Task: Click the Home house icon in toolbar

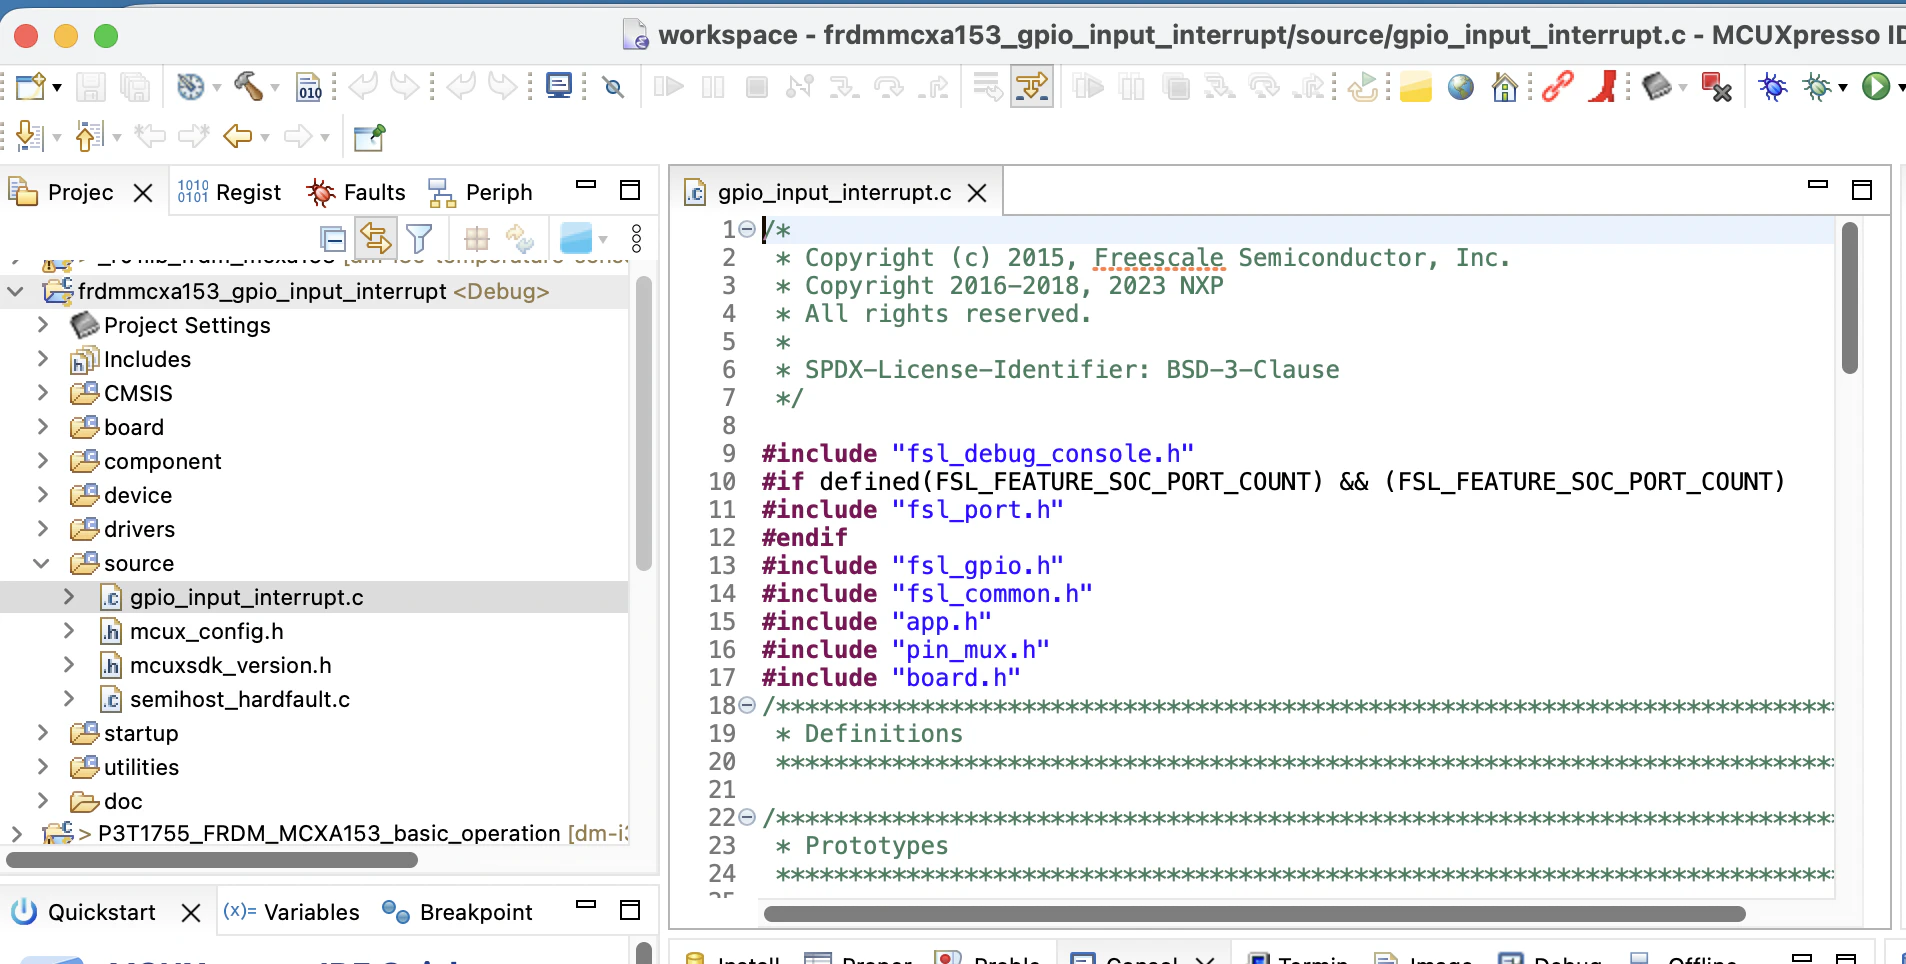Action: click(x=1504, y=87)
